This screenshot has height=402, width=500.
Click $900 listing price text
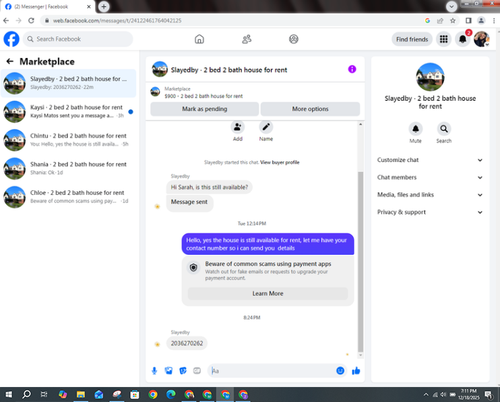[x=170, y=96]
